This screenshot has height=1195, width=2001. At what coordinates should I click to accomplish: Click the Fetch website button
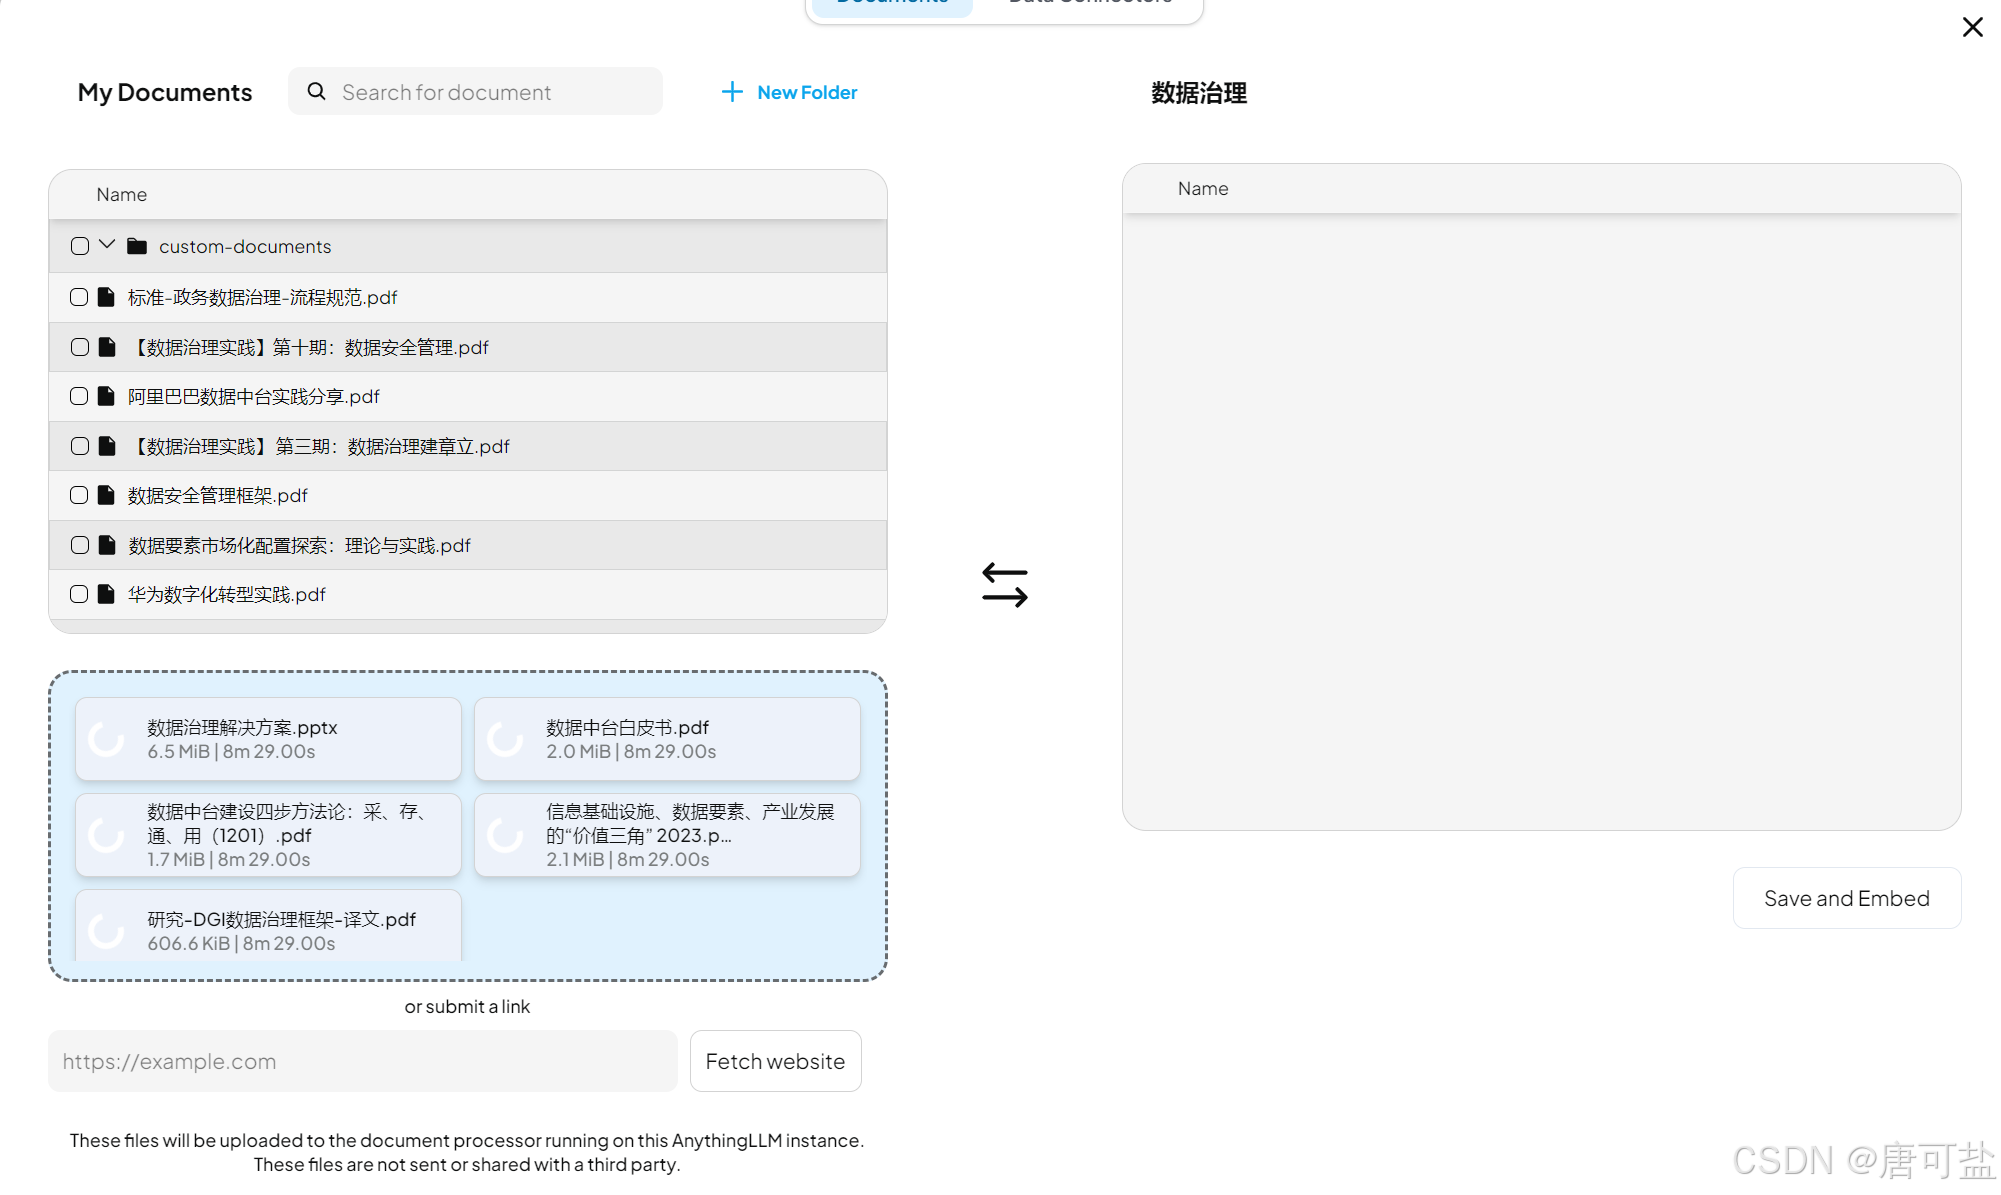775,1061
